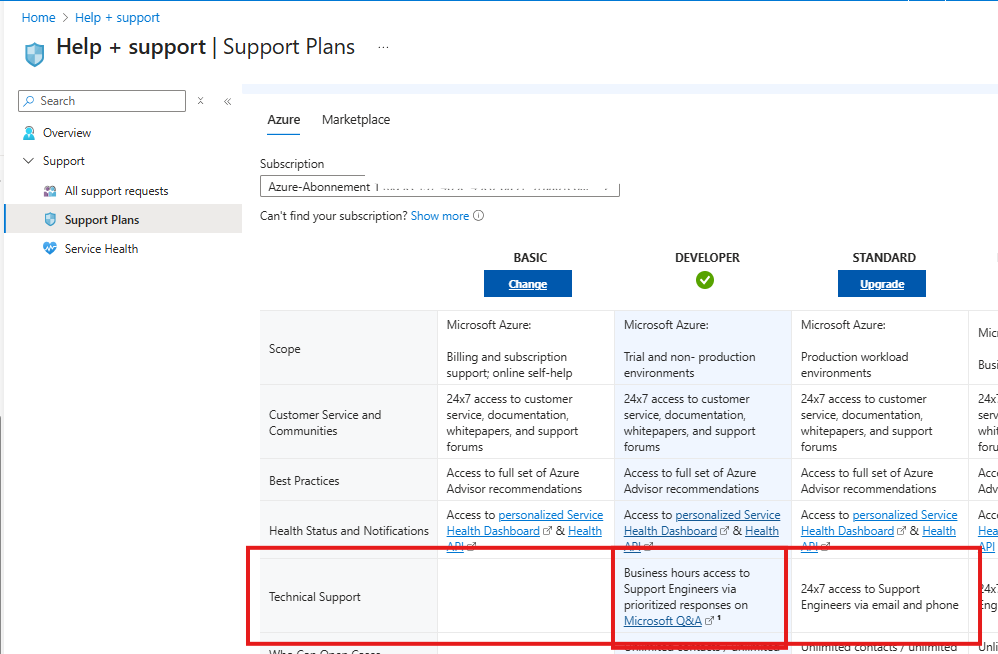Click the Help + support breadcrumb
998x654 pixels.
click(117, 18)
